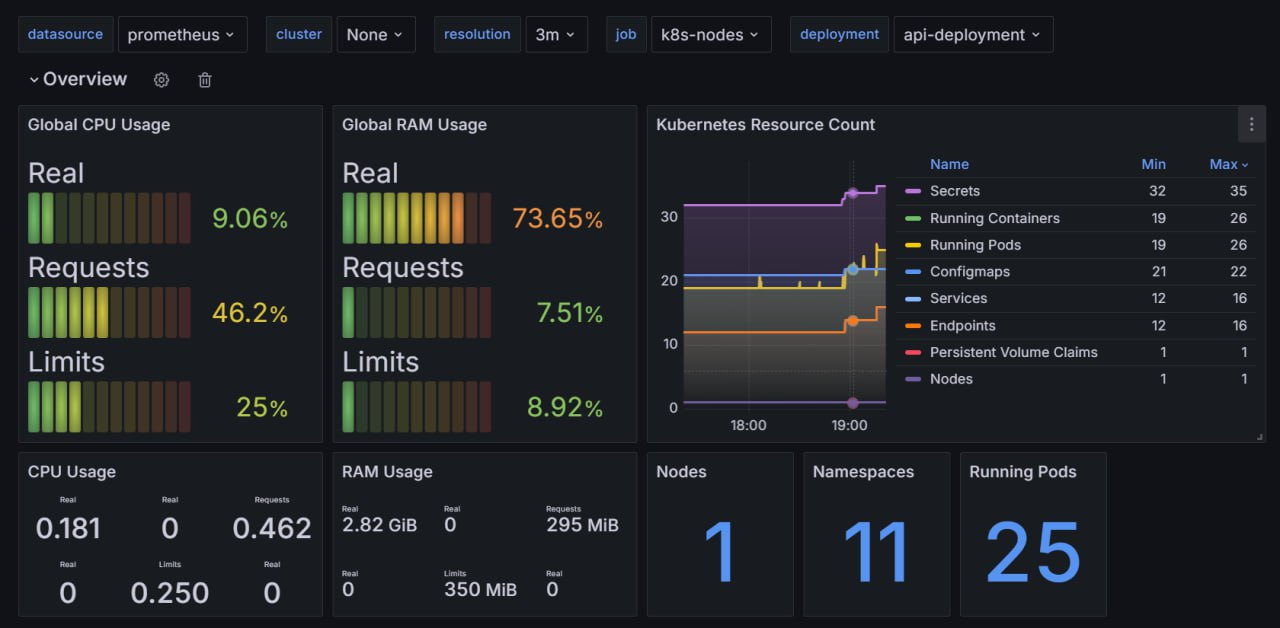Toggle visibility of the Secrets series
Image resolution: width=1280 pixels, height=628 pixels.
[x=958, y=191]
